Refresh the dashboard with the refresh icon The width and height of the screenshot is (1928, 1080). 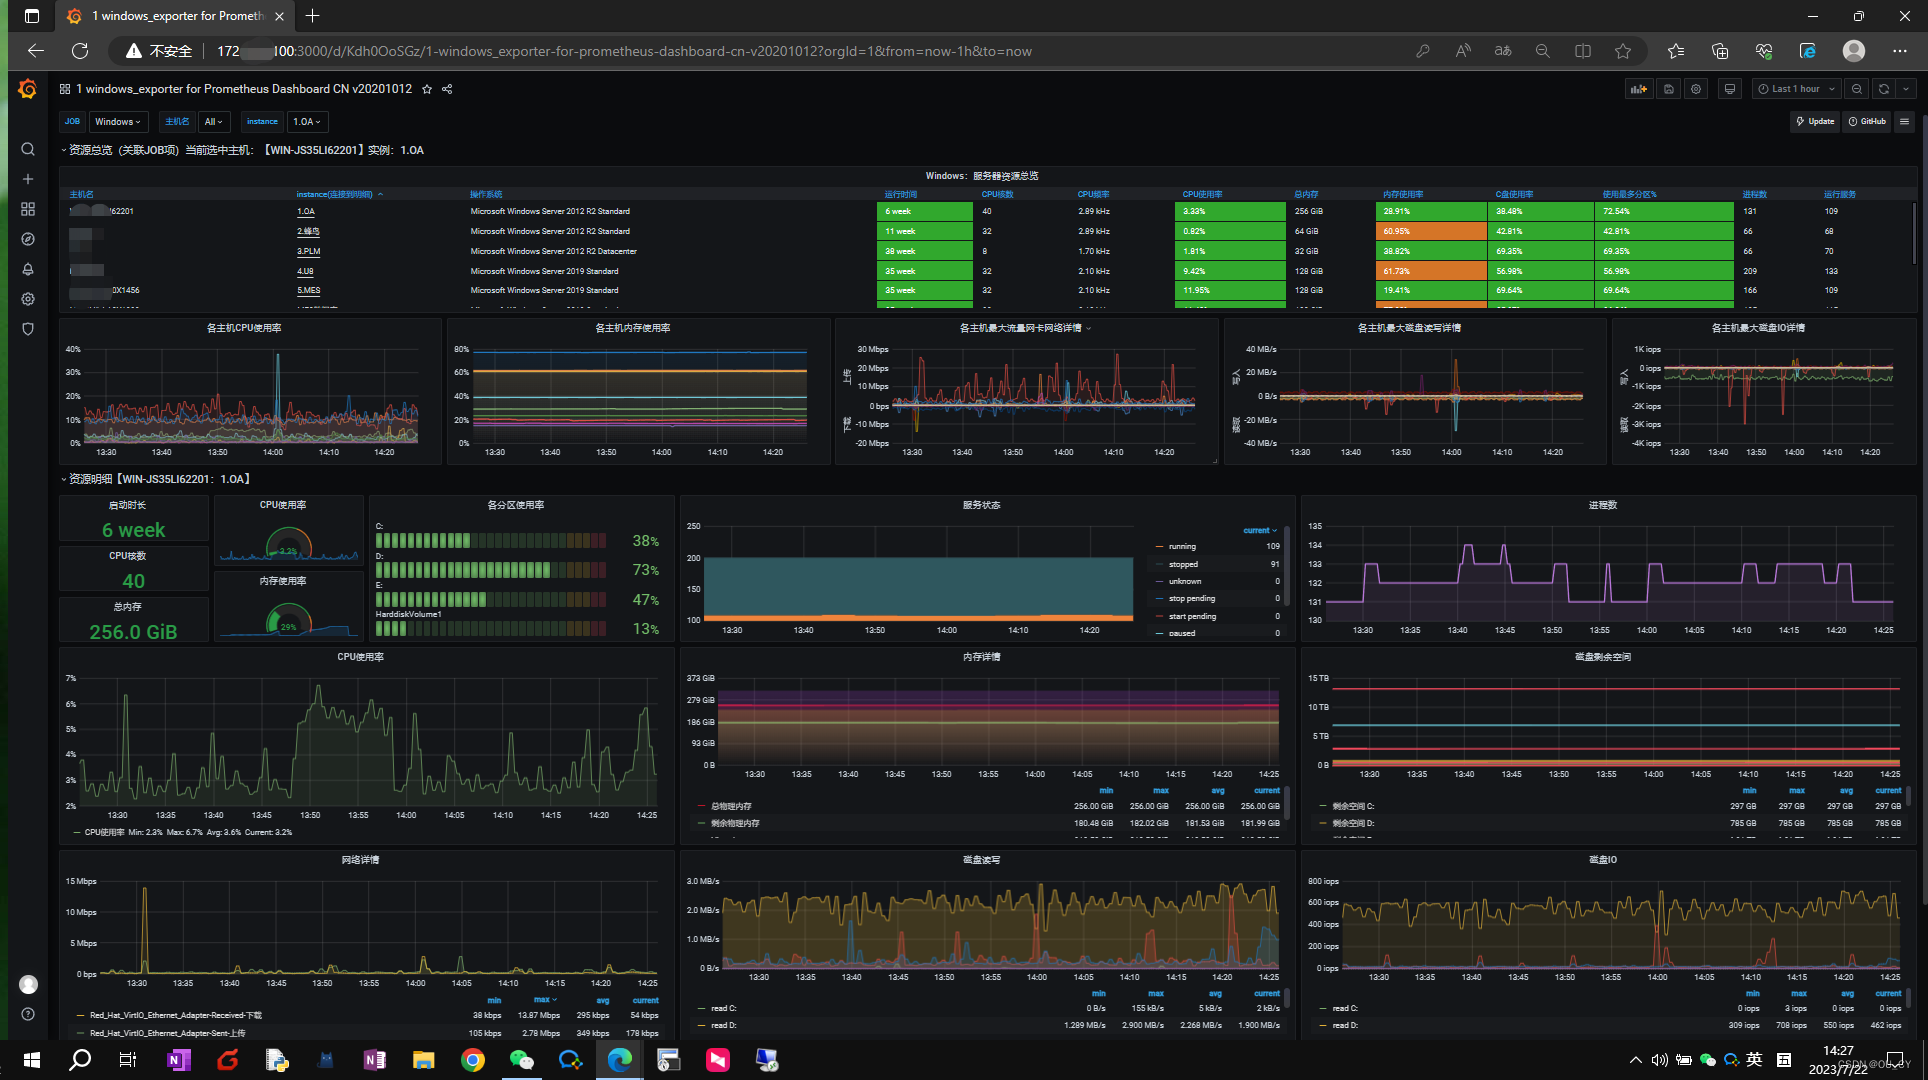(x=1884, y=88)
